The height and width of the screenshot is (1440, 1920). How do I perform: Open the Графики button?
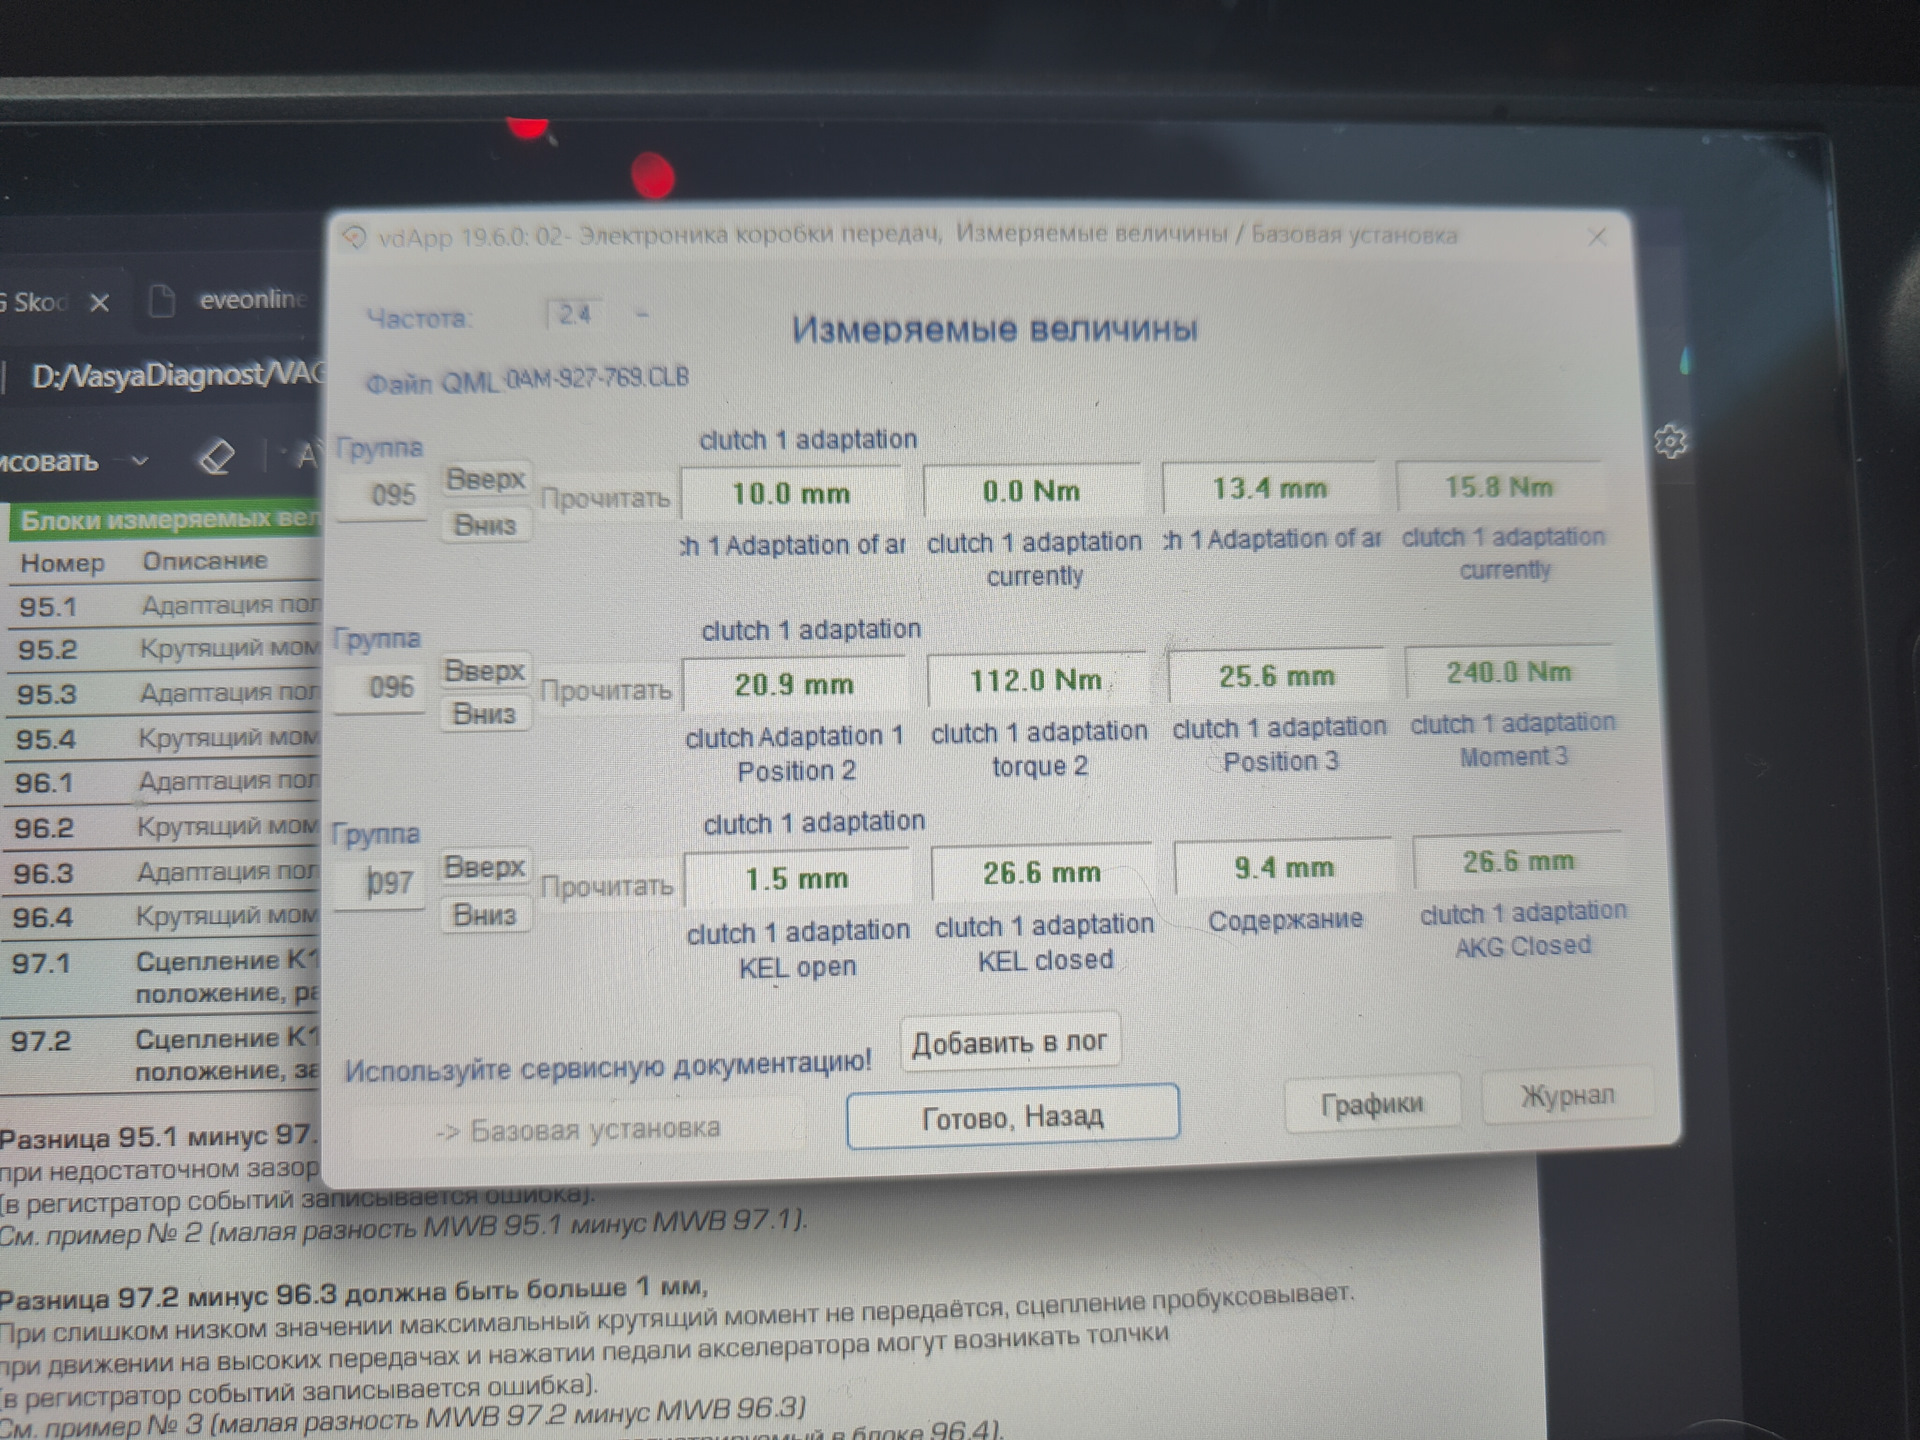coord(1371,1104)
